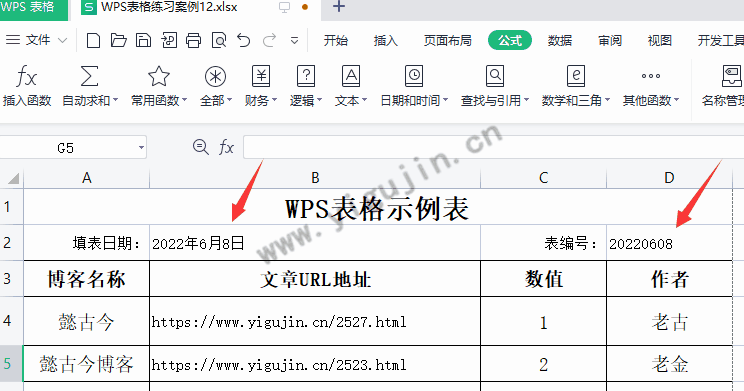The width and height of the screenshot is (744, 391).
Task: Open the Other Functions ellipsis icon
Action: 651,76
